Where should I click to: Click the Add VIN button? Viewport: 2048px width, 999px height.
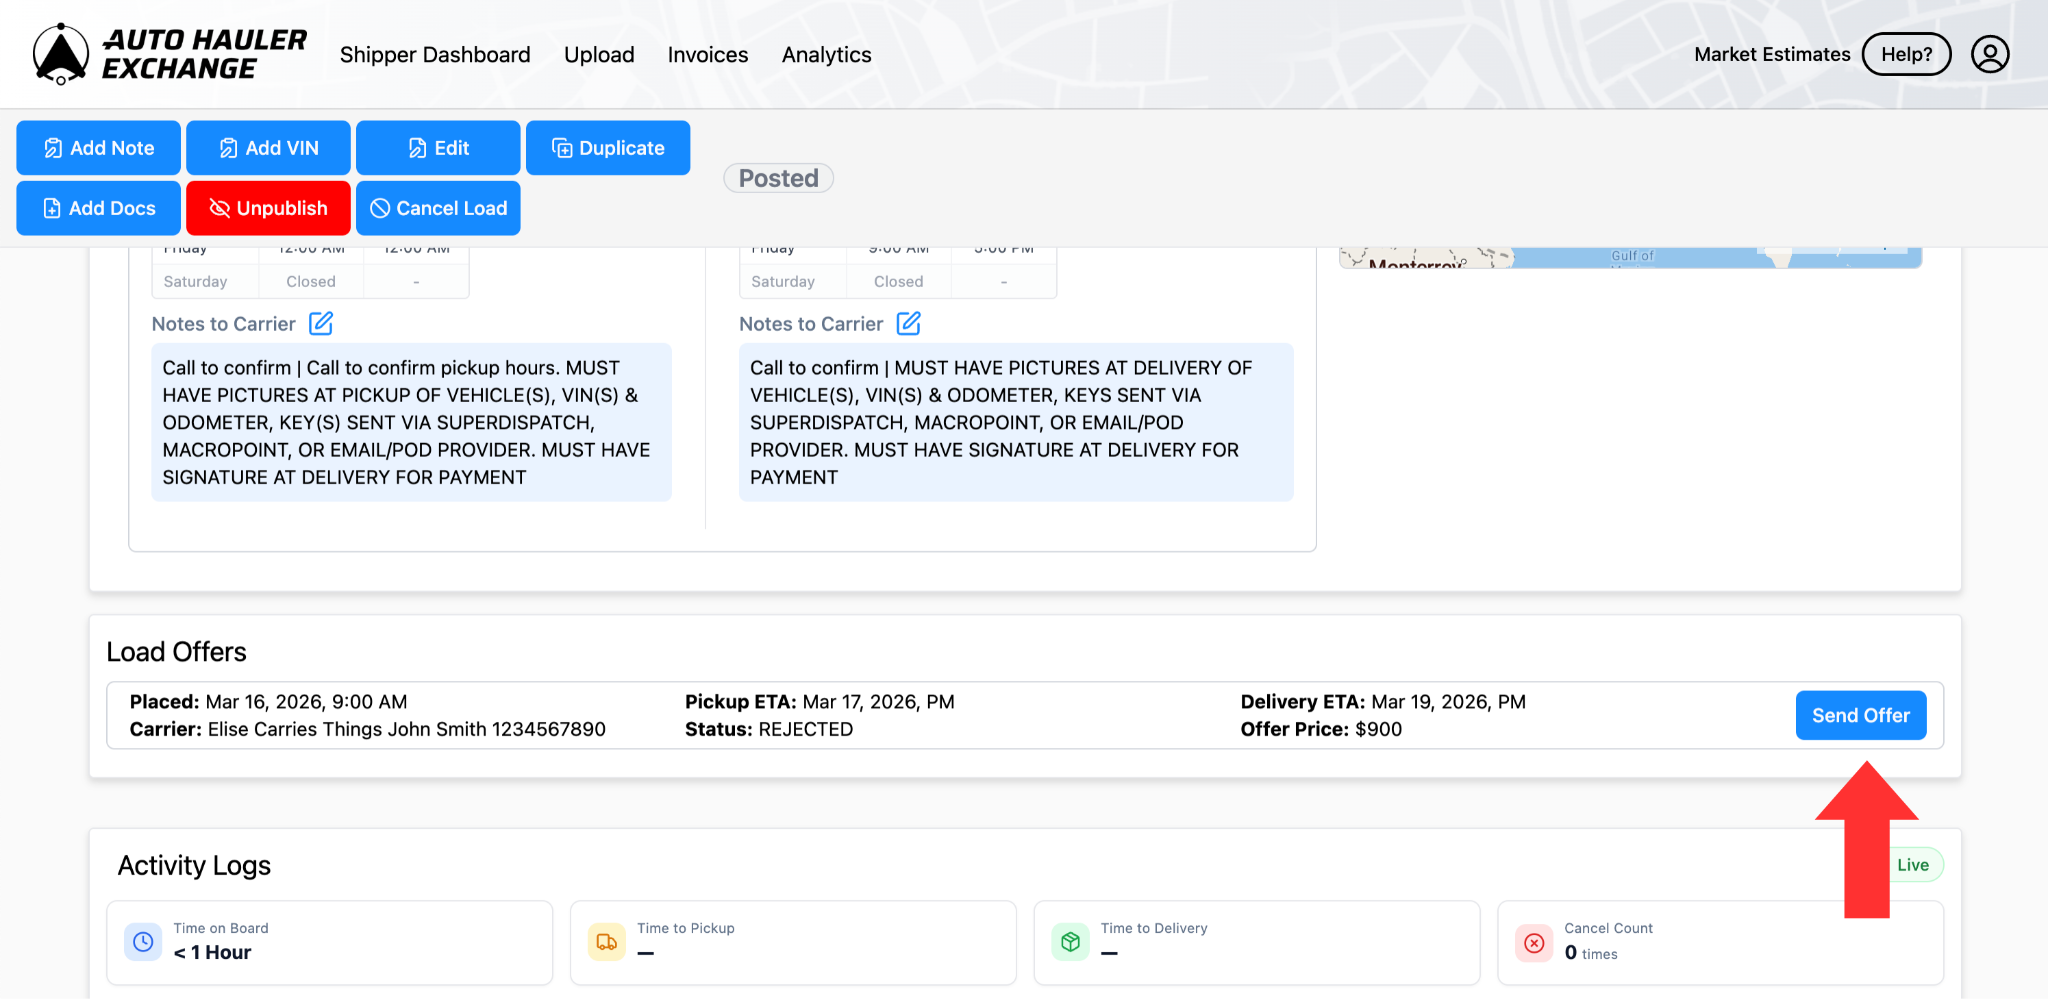coord(268,148)
